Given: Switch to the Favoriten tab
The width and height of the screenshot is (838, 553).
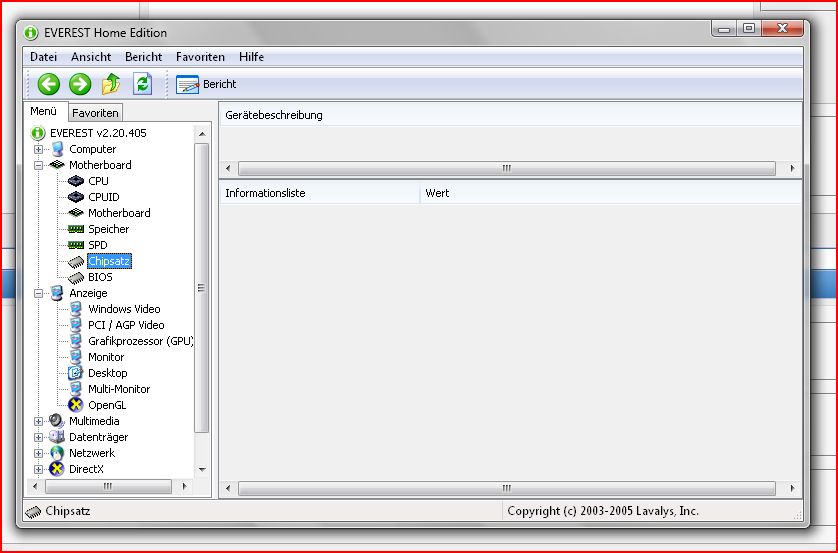Looking at the screenshot, I should click(x=96, y=113).
